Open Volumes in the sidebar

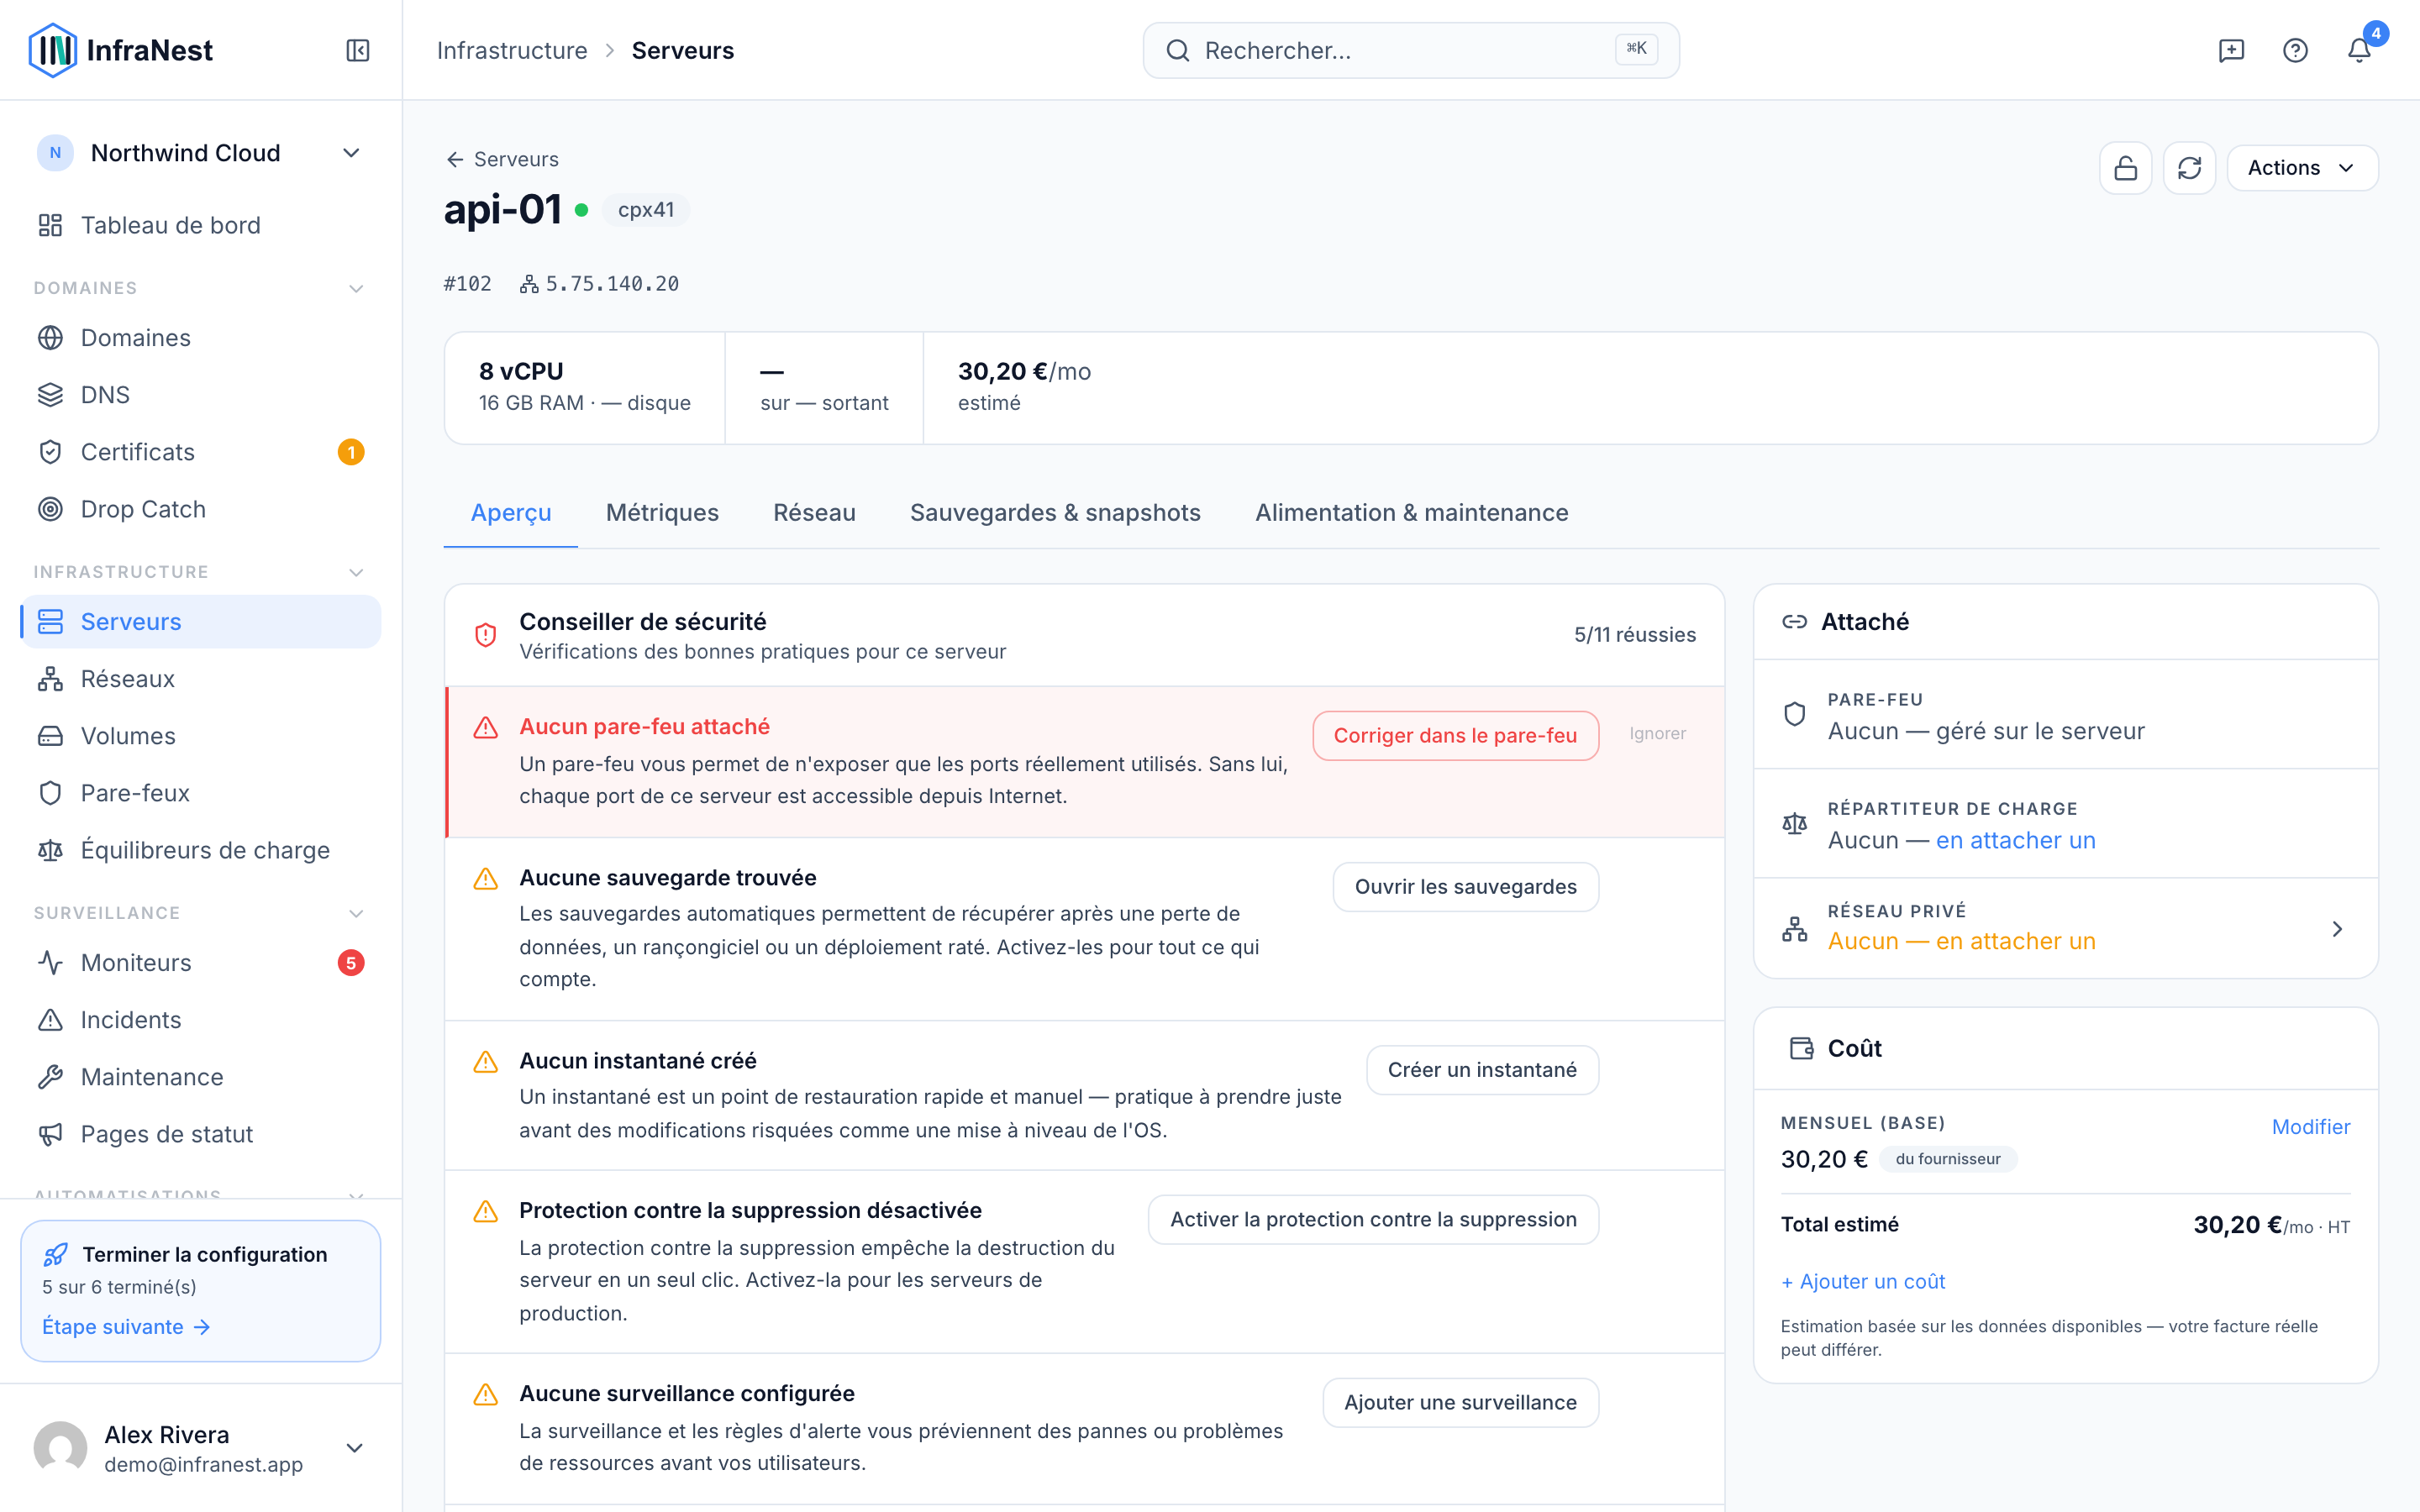click(200, 736)
